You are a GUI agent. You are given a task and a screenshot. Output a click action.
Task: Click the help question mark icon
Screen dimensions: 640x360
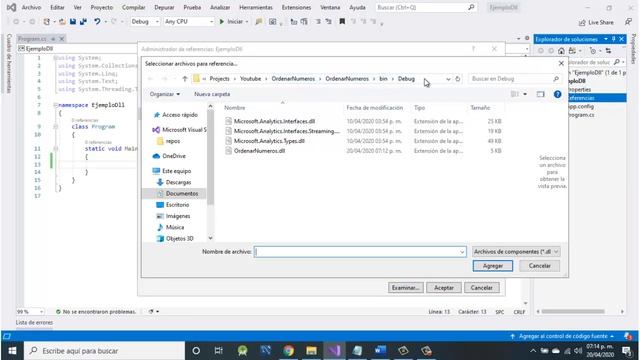tap(557, 94)
